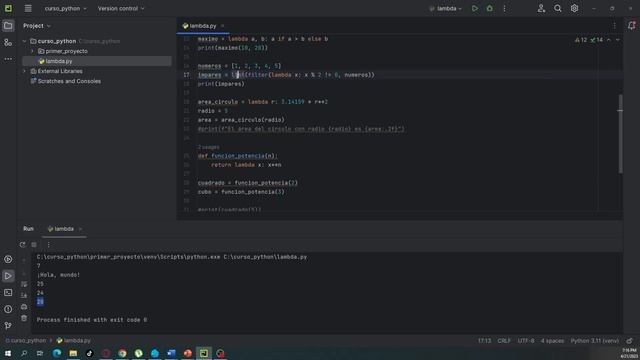The image size is (640, 360).
Task: Click lambda.py breadcrumb in status bar
Action: click(73, 340)
